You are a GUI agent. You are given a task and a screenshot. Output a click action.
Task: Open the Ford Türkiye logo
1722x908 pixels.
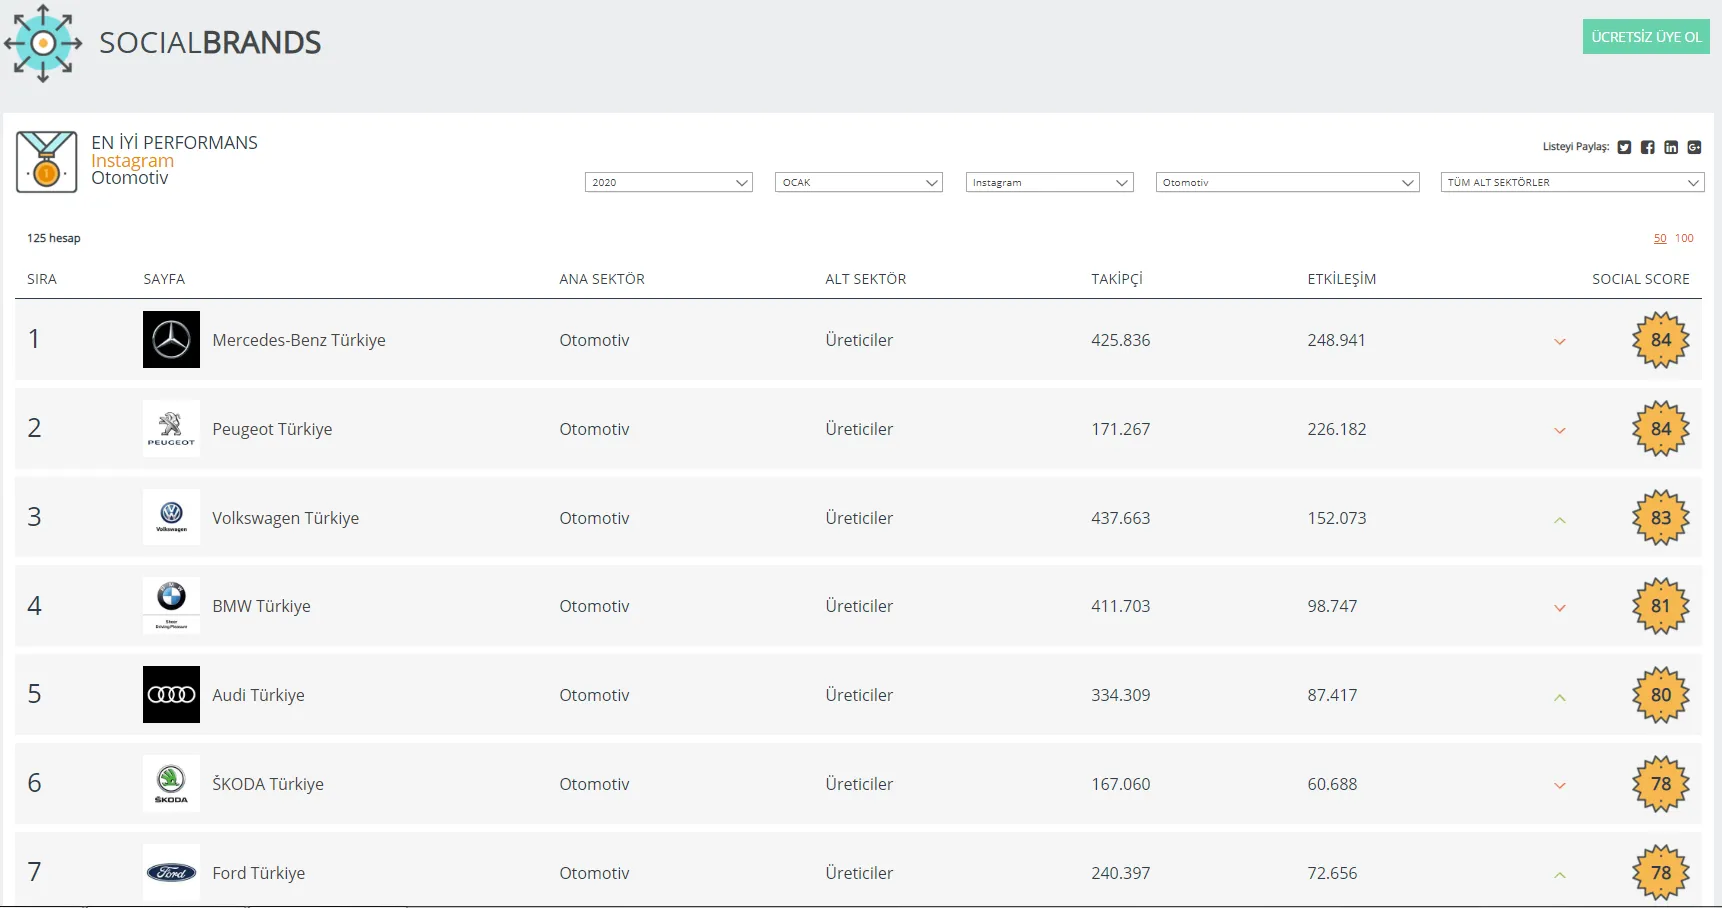[171, 872]
